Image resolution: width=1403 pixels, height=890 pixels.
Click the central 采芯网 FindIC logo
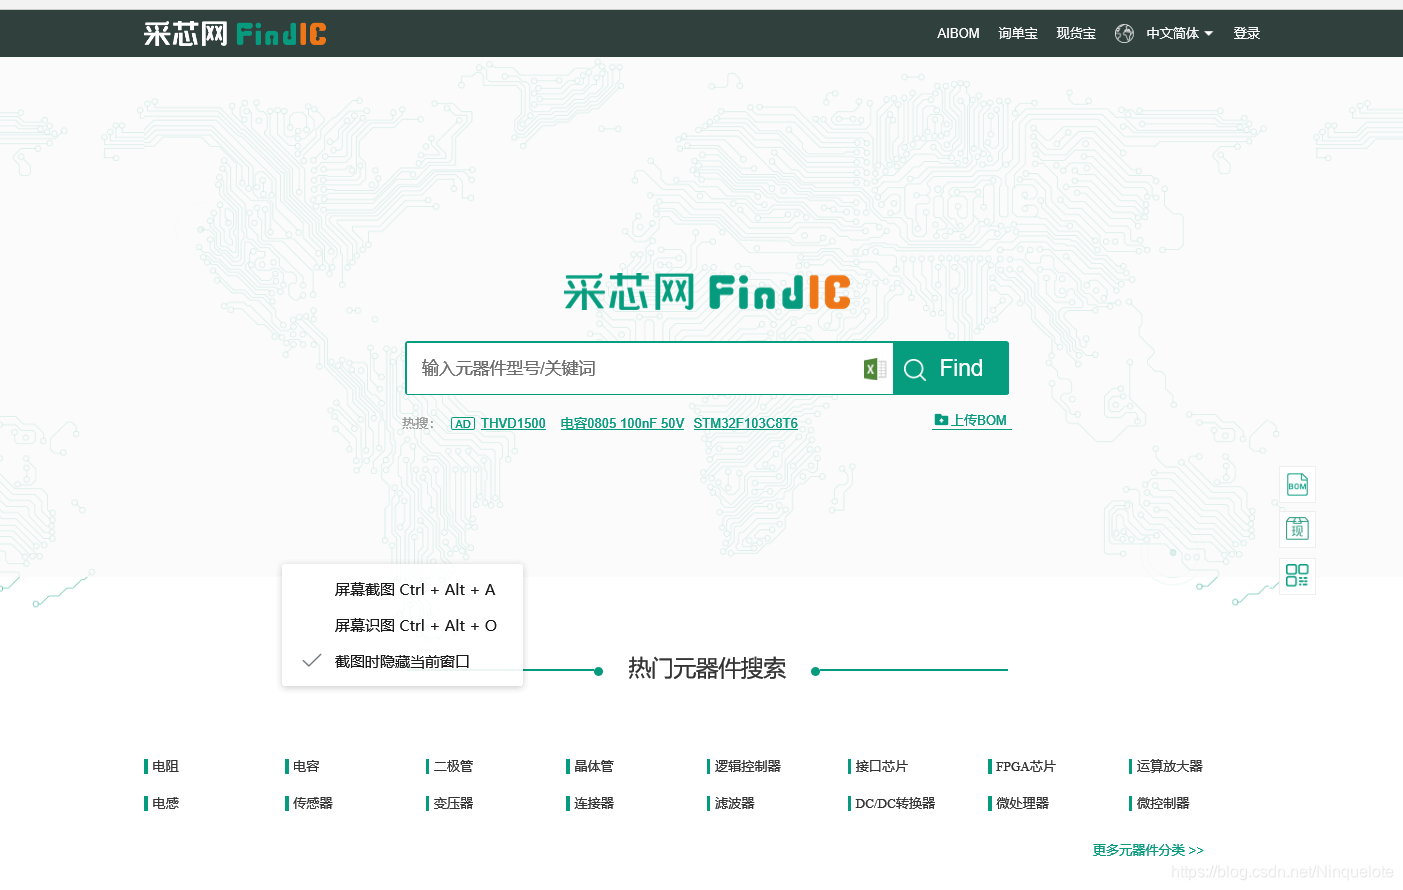pyautogui.click(x=707, y=292)
